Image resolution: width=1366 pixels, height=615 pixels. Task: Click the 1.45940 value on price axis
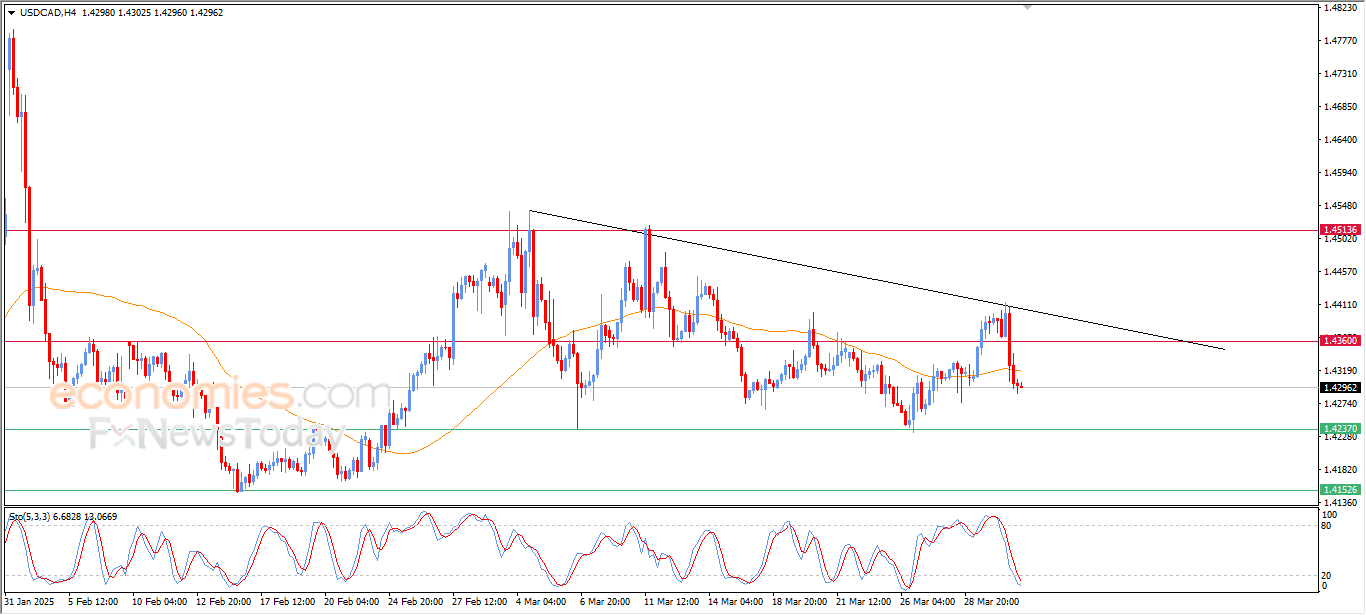[1340, 173]
